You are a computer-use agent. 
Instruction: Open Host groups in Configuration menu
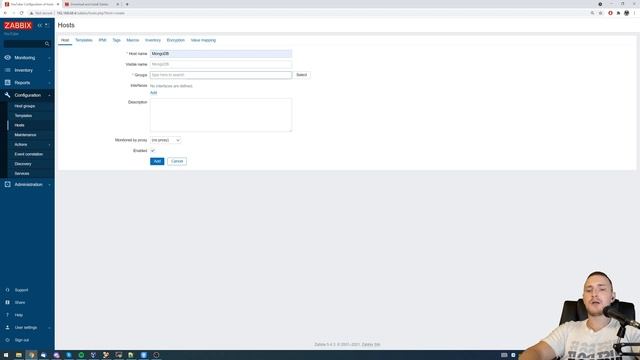tap(24, 106)
